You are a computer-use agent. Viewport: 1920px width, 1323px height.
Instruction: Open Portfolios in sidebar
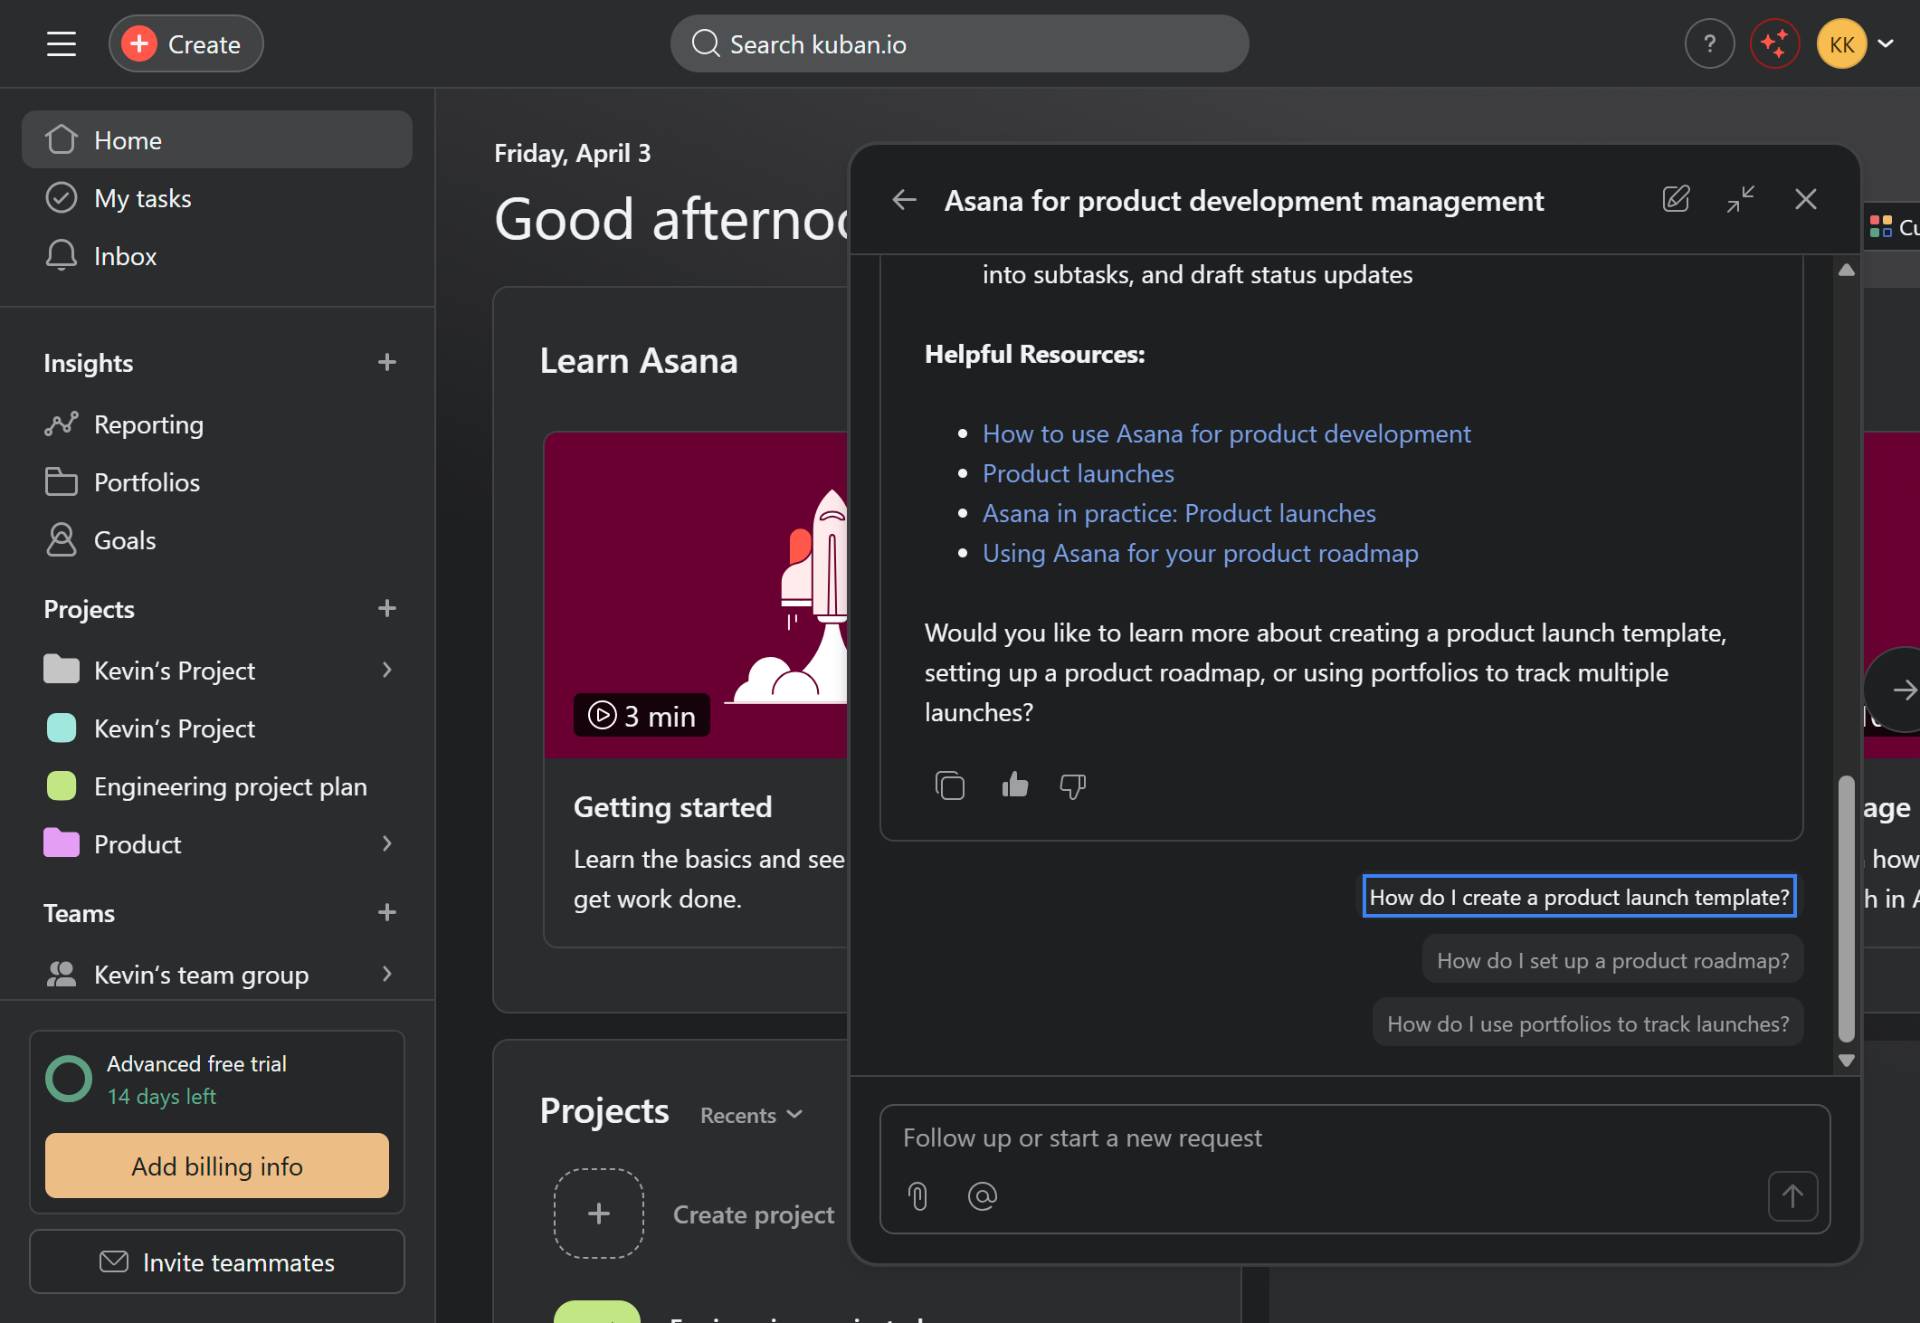point(217,483)
